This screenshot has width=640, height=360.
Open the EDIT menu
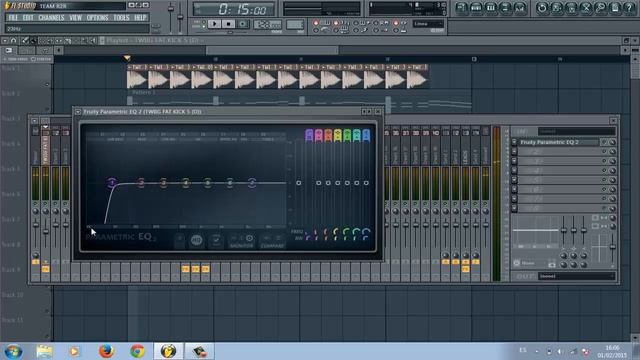point(28,18)
